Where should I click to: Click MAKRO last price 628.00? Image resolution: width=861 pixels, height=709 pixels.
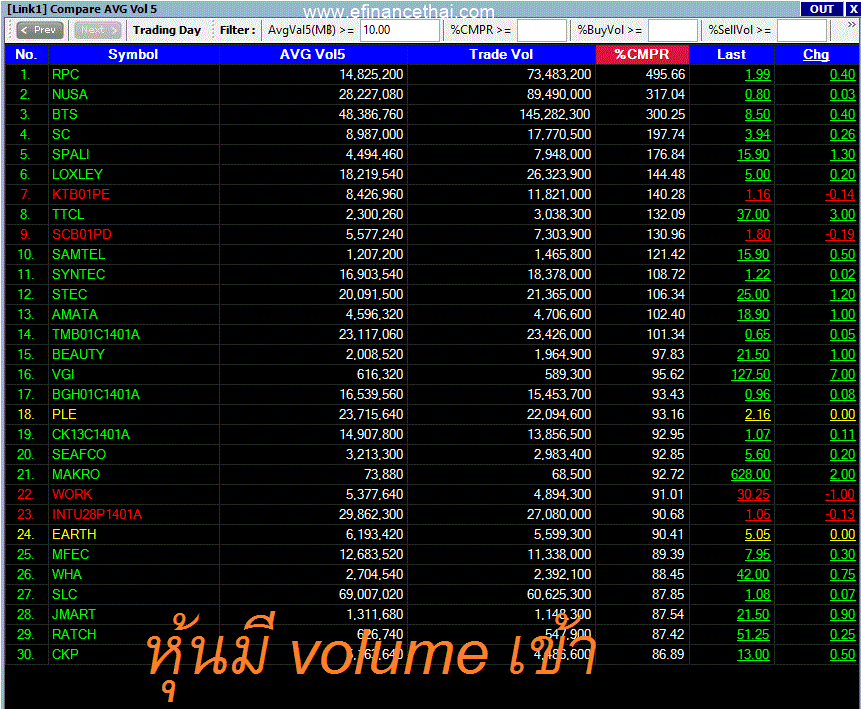tap(751, 474)
